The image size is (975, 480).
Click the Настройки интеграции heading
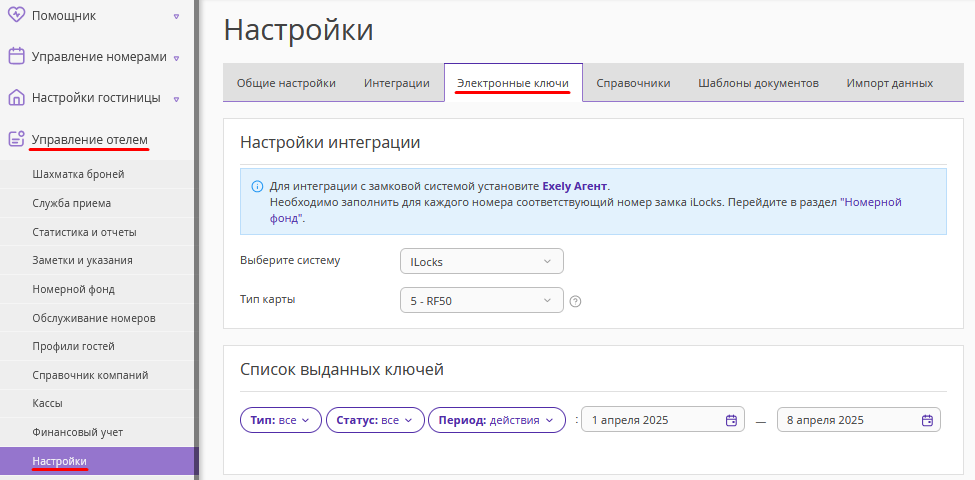330,142
